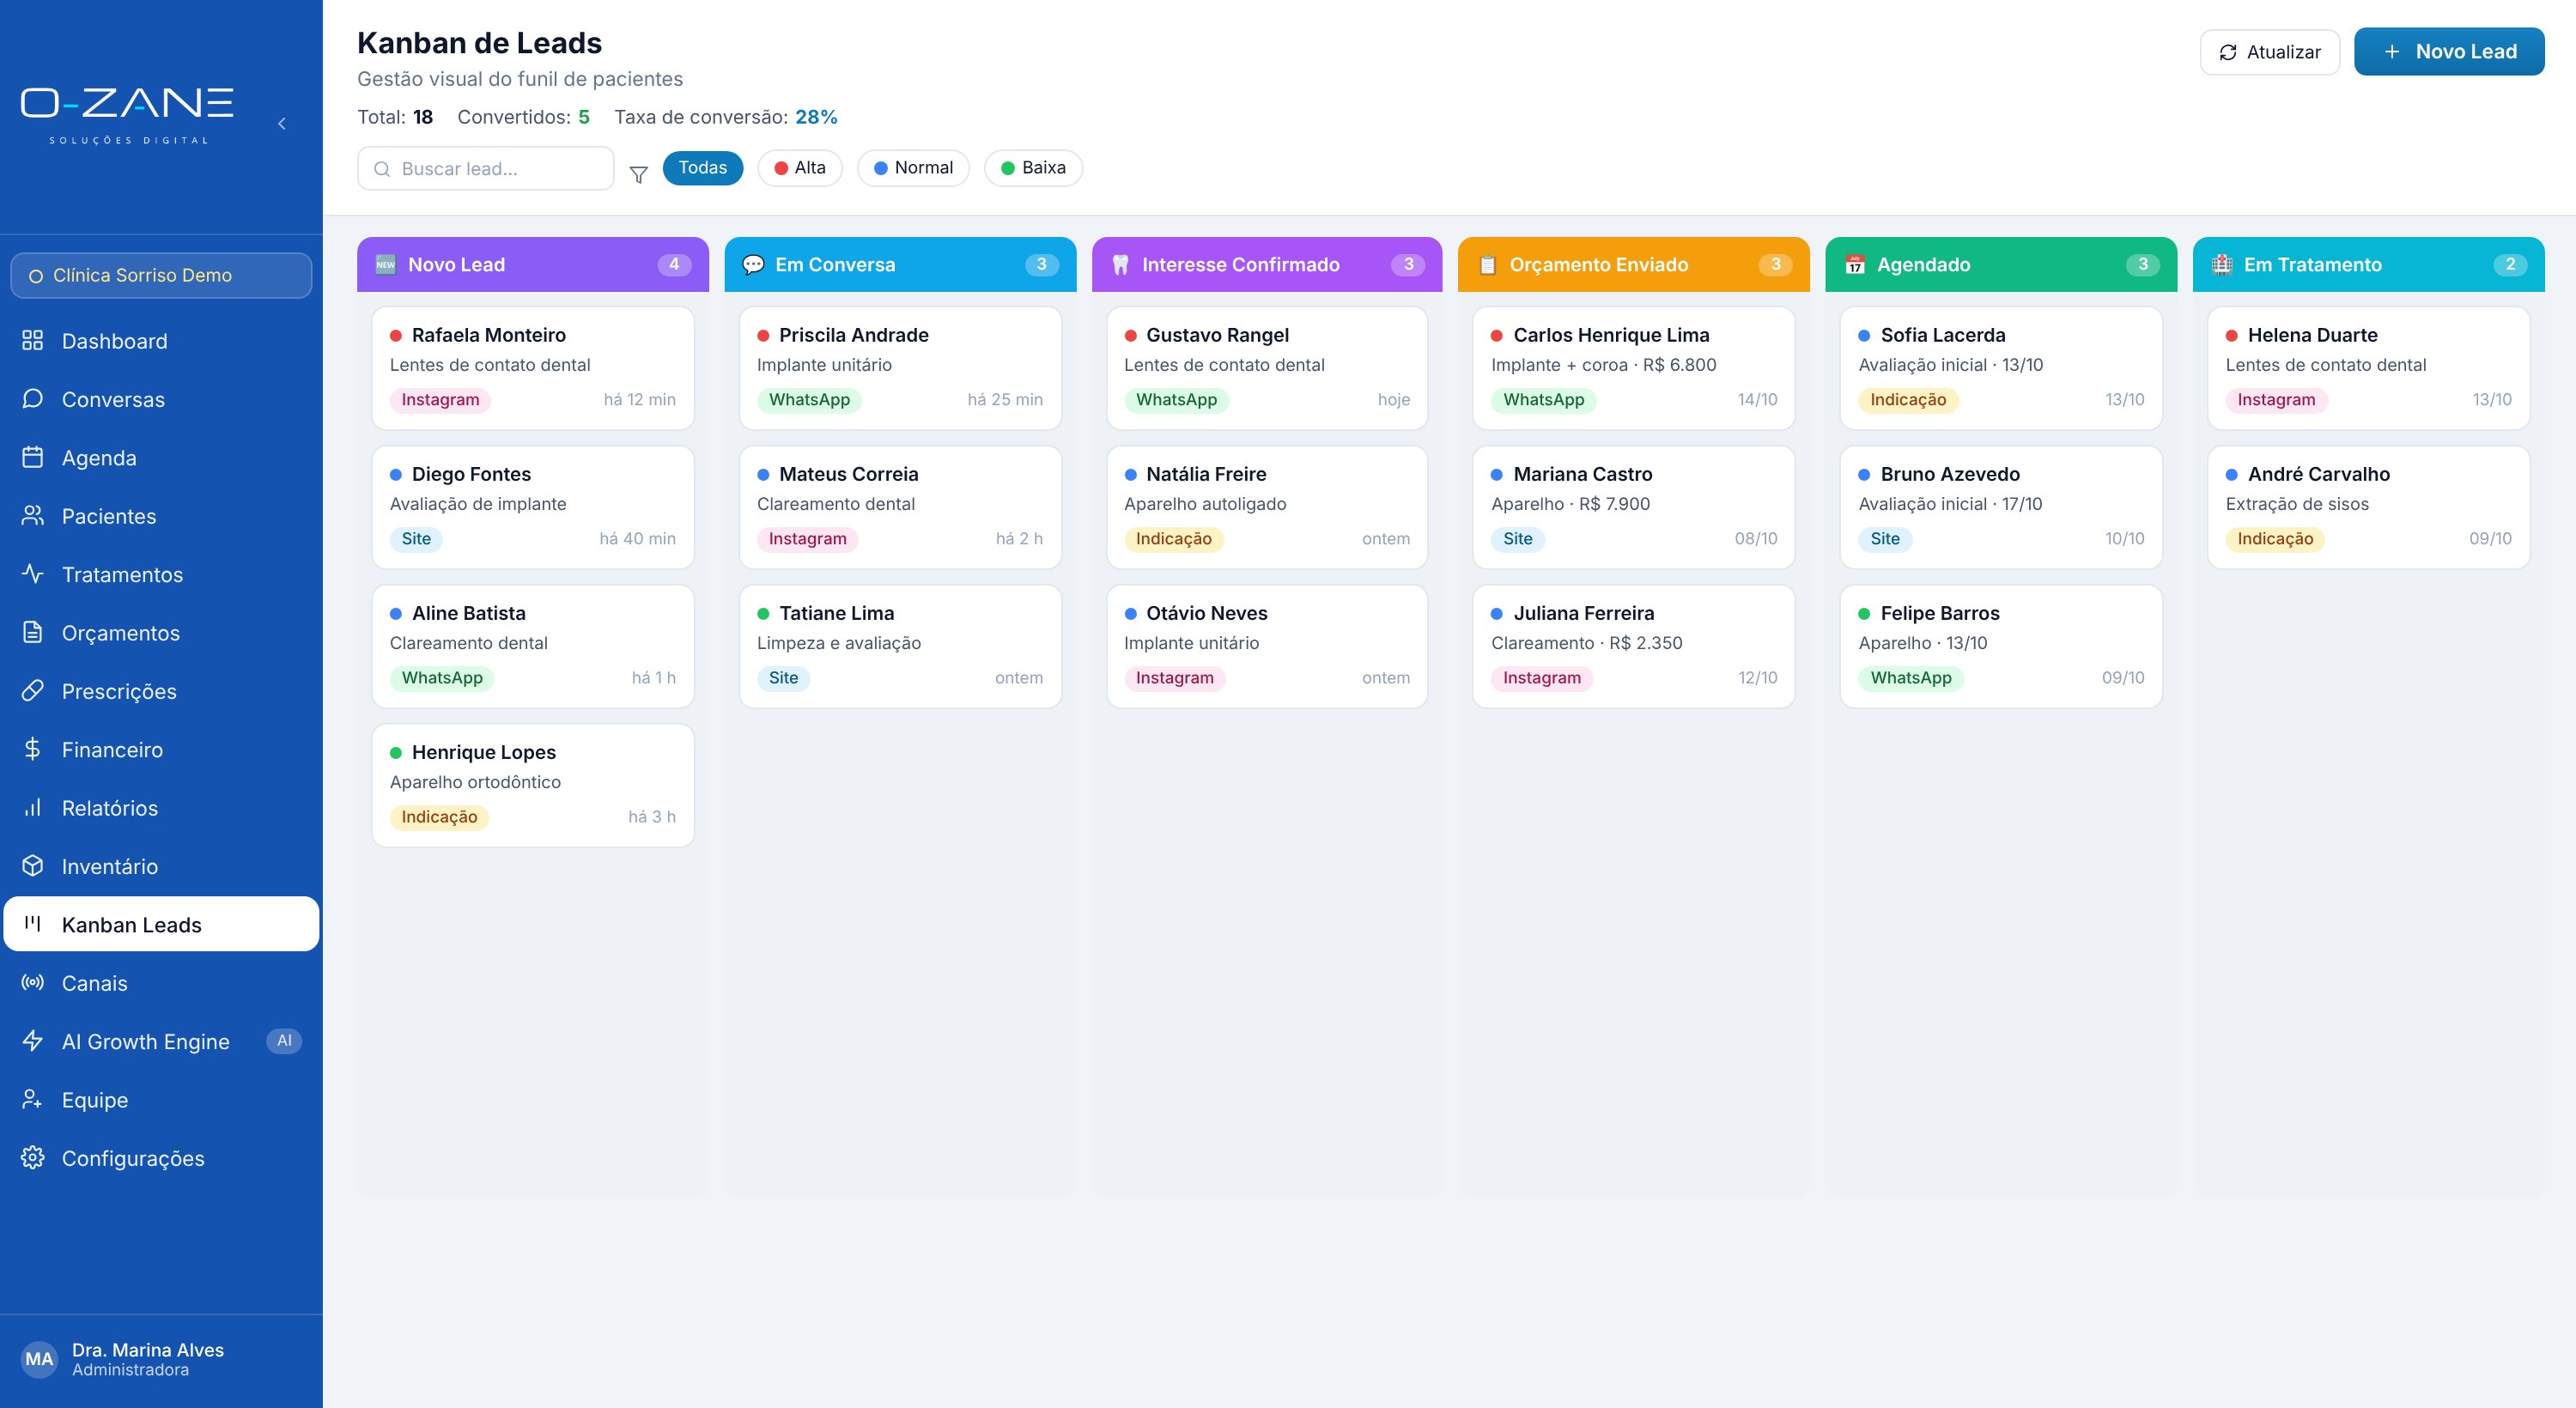
Task: Click the Tratamentos activity icon
Action: click(33, 574)
